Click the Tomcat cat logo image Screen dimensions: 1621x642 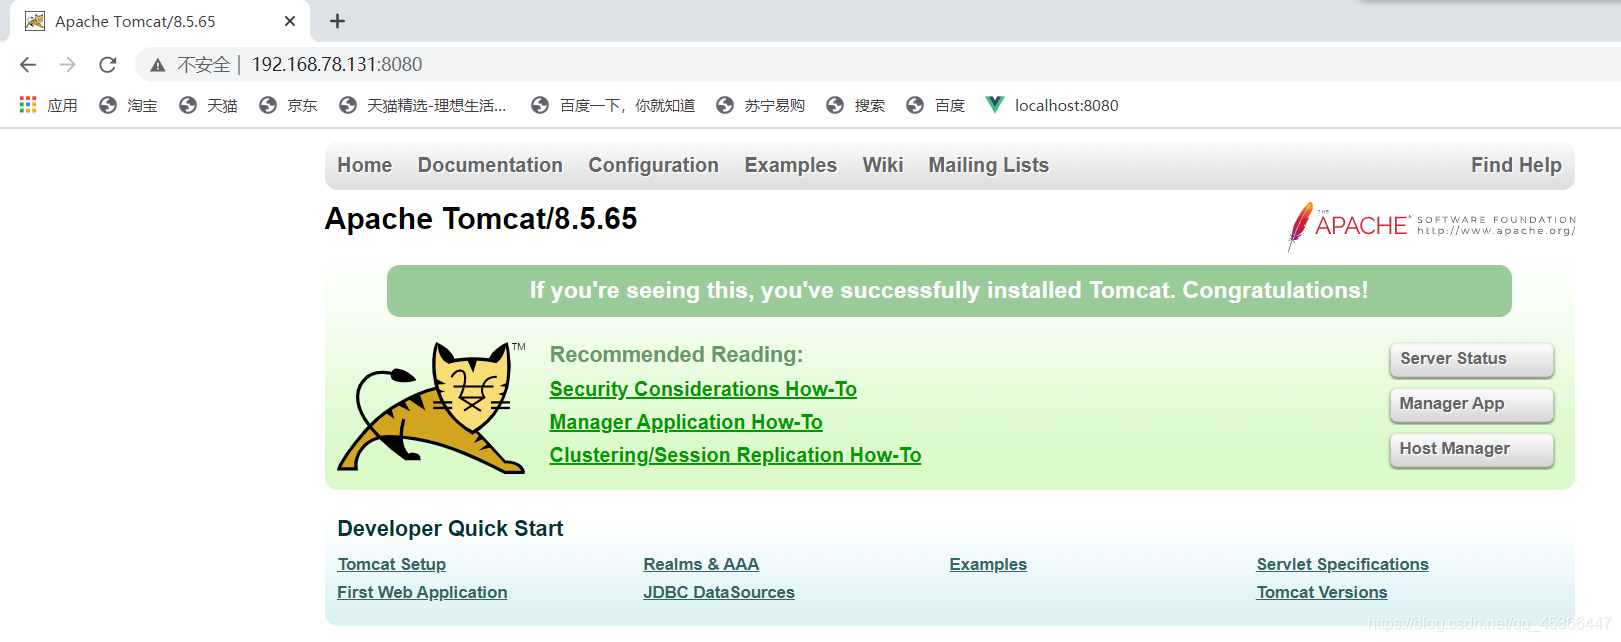tap(432, 408)
